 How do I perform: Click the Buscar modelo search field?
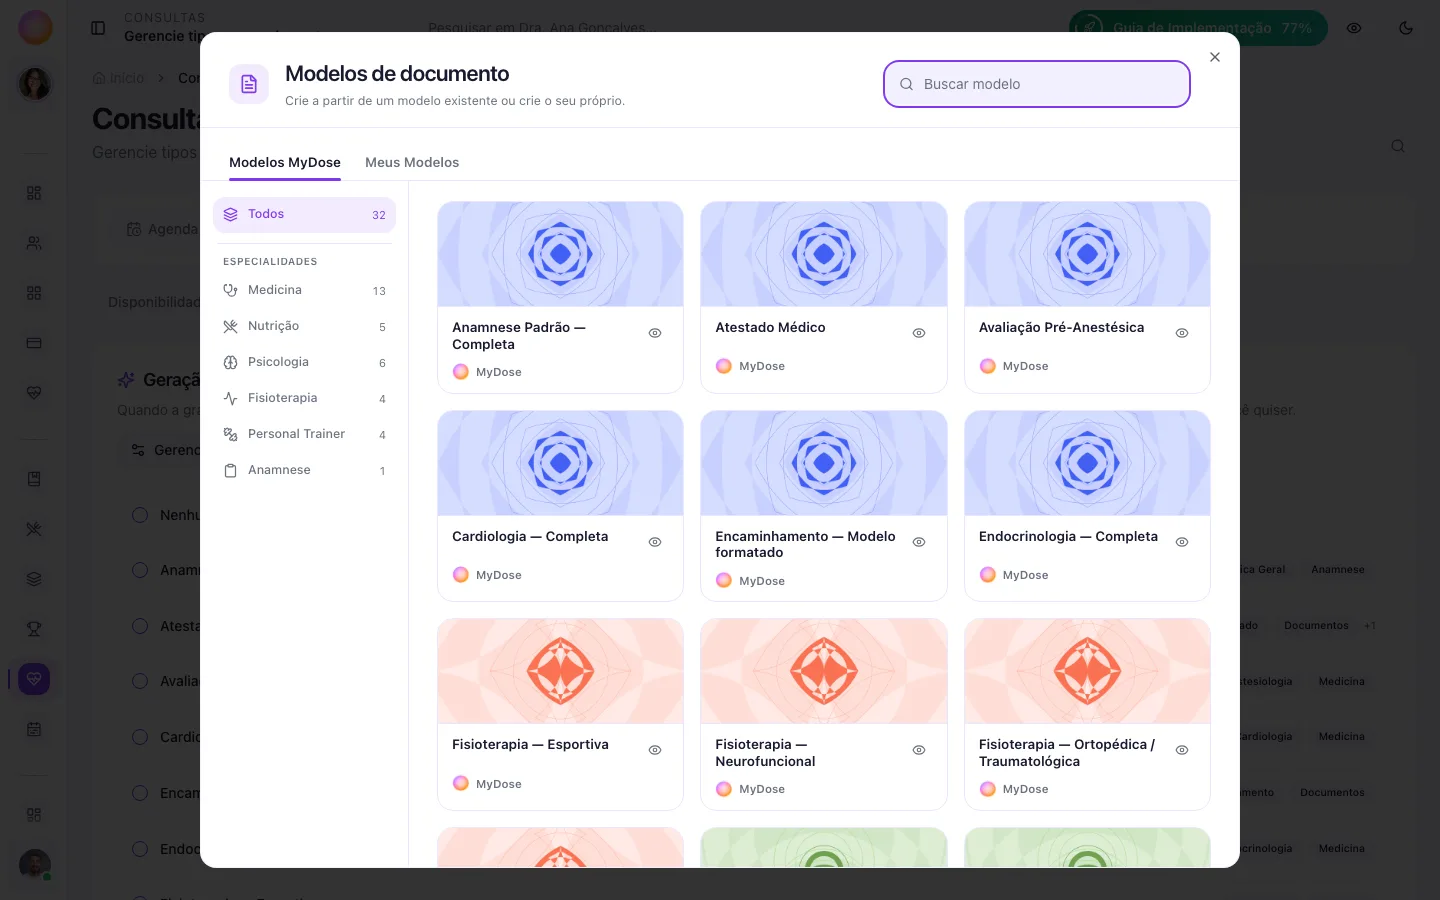click(1037, 84)
